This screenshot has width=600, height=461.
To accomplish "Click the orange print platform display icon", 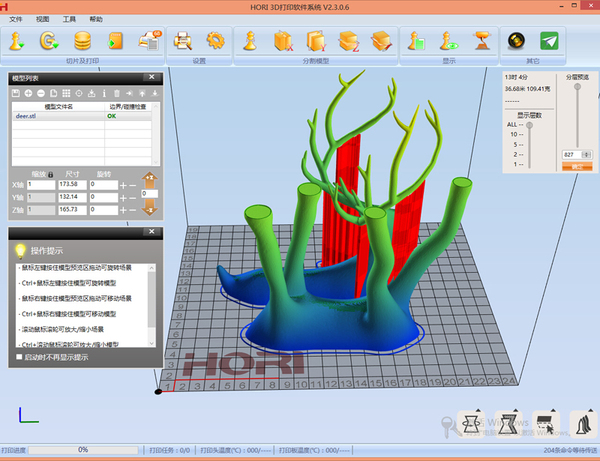I will [x=483, y=41].
